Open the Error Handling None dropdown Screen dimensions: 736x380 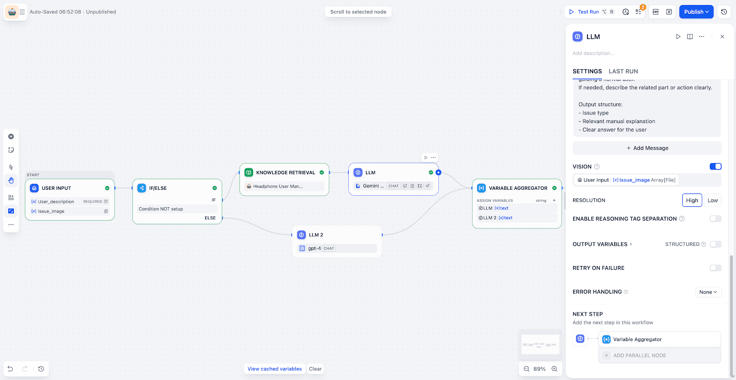708,292
